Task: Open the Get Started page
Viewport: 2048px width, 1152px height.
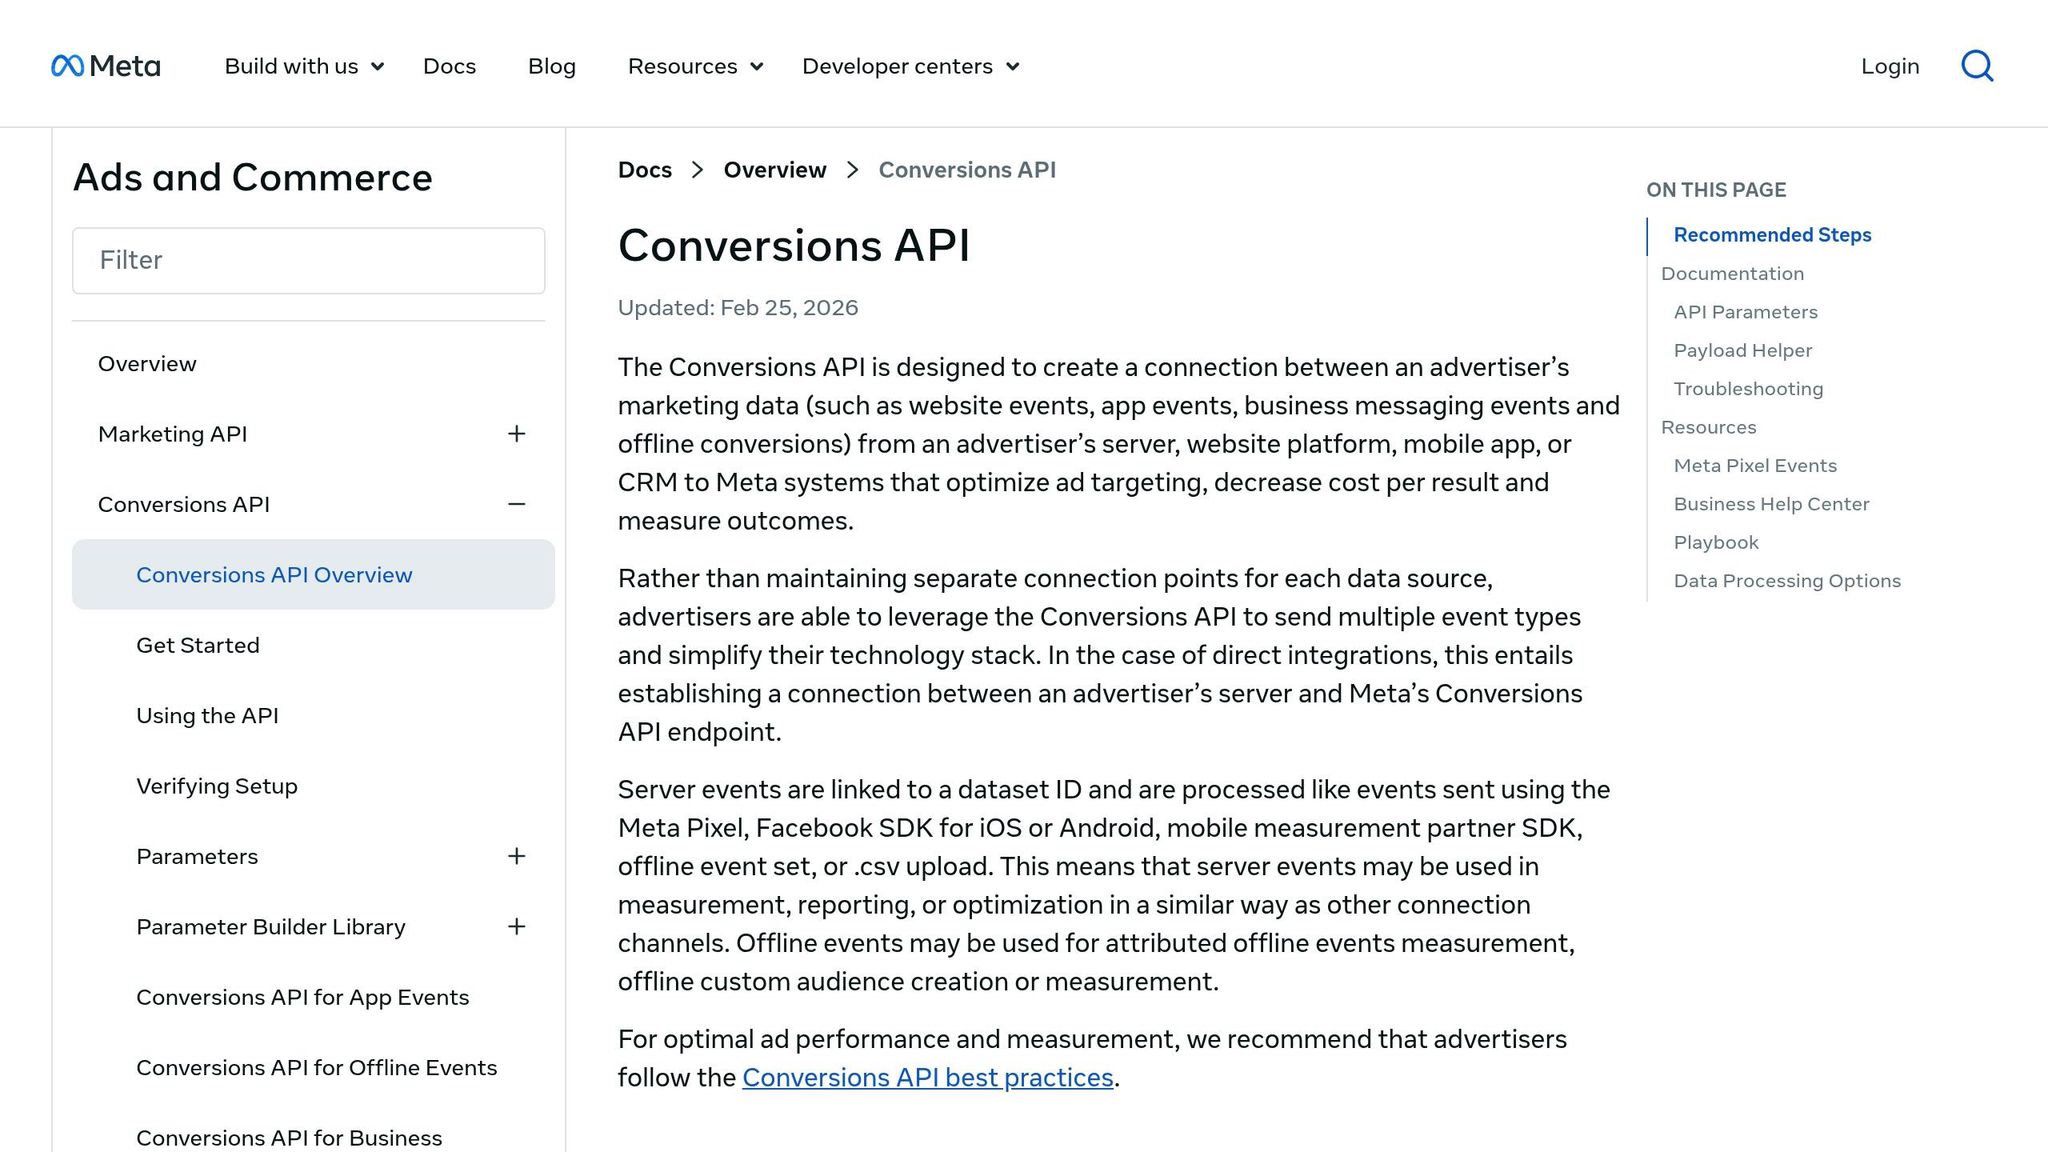Action: click(x=198, y=645)
